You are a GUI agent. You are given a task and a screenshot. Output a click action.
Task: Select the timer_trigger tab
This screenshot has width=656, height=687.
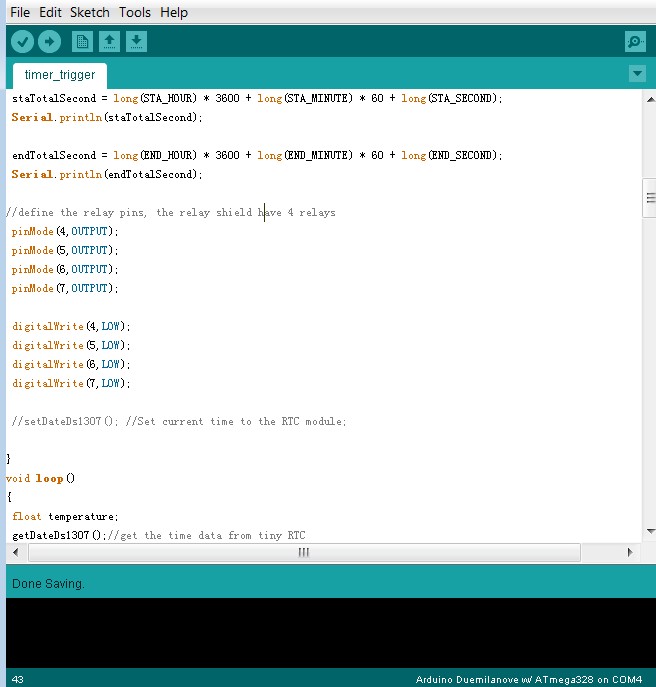pos(60,75)
